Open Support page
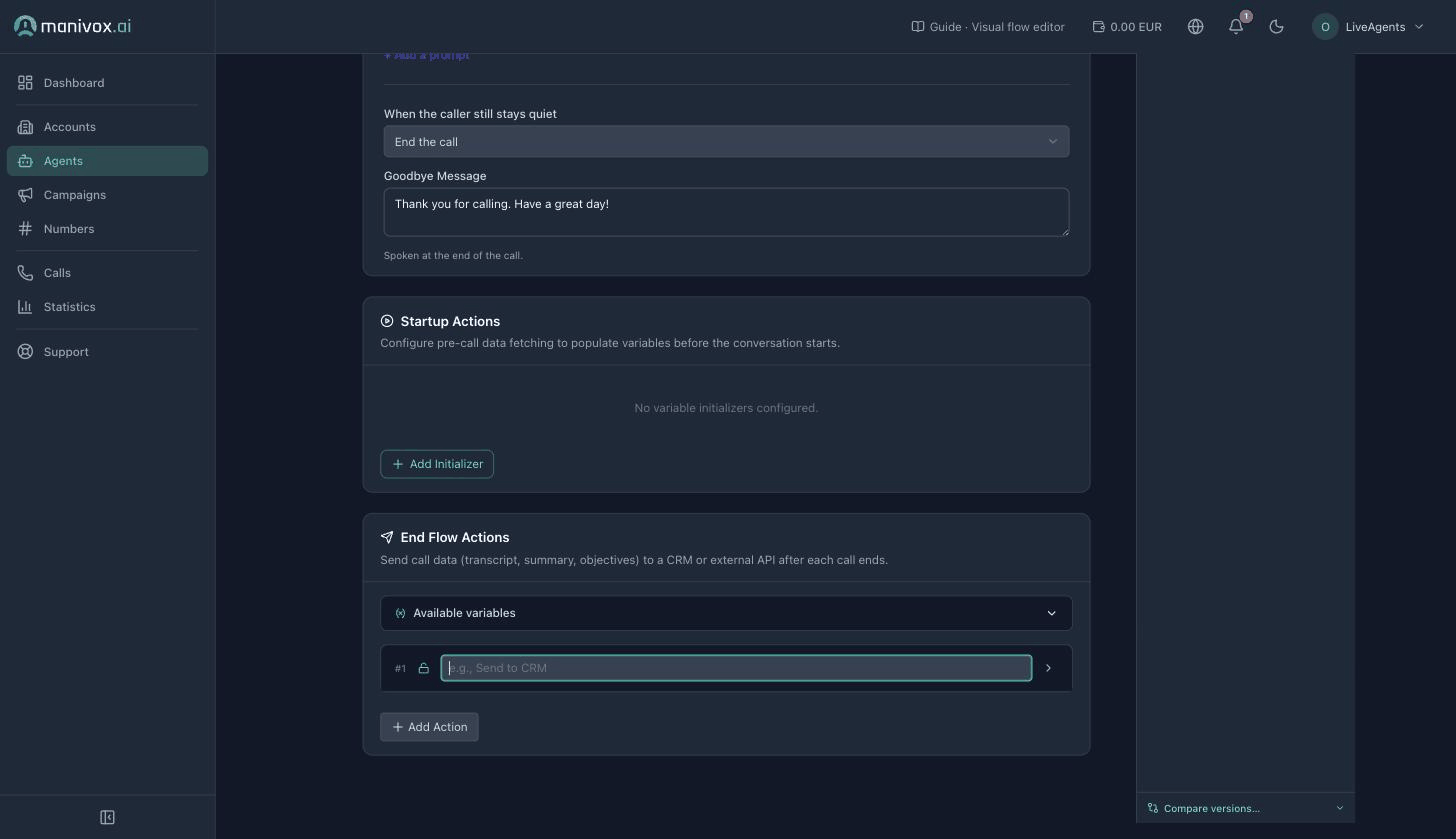The height and width of the screenshot is (839, 1456). (107, 352)
